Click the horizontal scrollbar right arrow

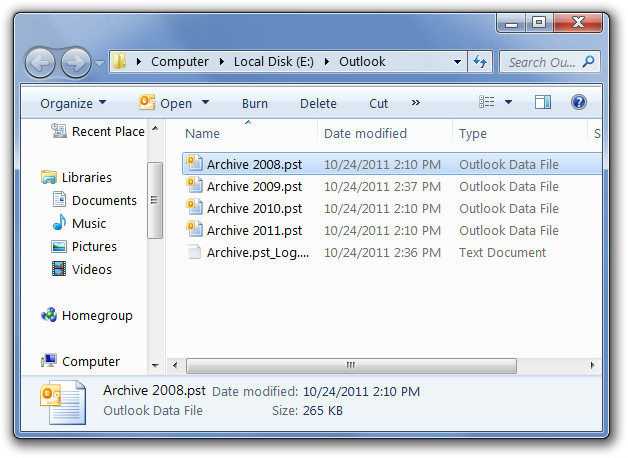tap(592, 365)
